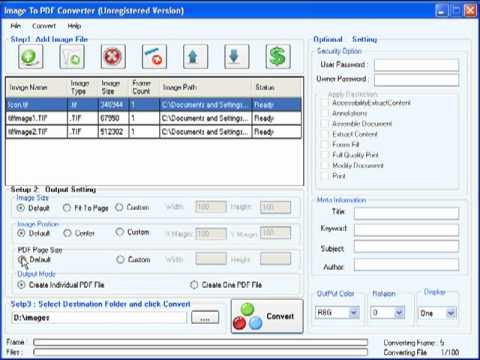
Task: Toggle the Extract Content checkbox
Action: click(x=325, y=134)
